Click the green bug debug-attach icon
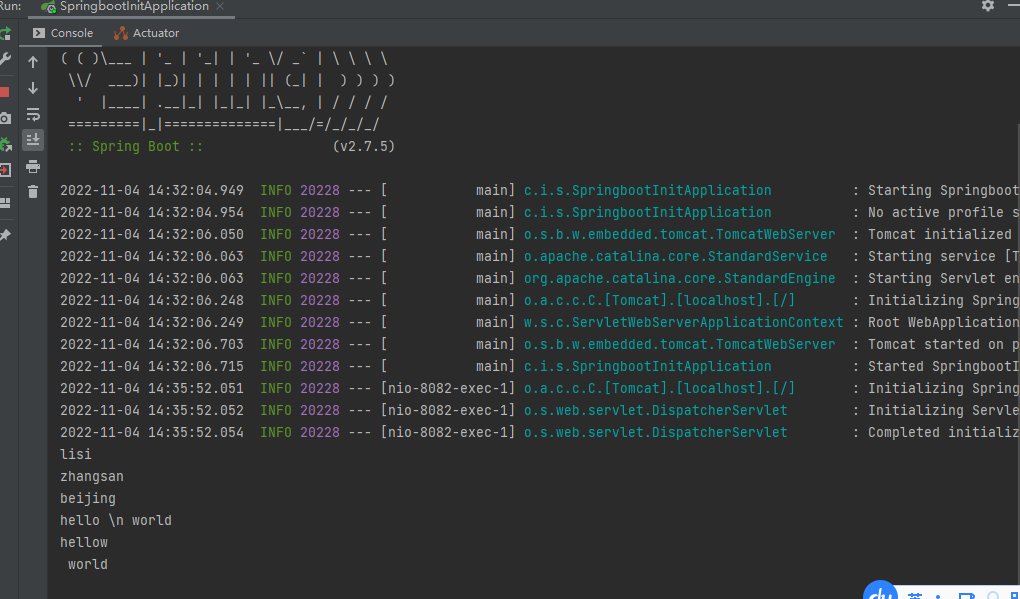 pos(5,144)
